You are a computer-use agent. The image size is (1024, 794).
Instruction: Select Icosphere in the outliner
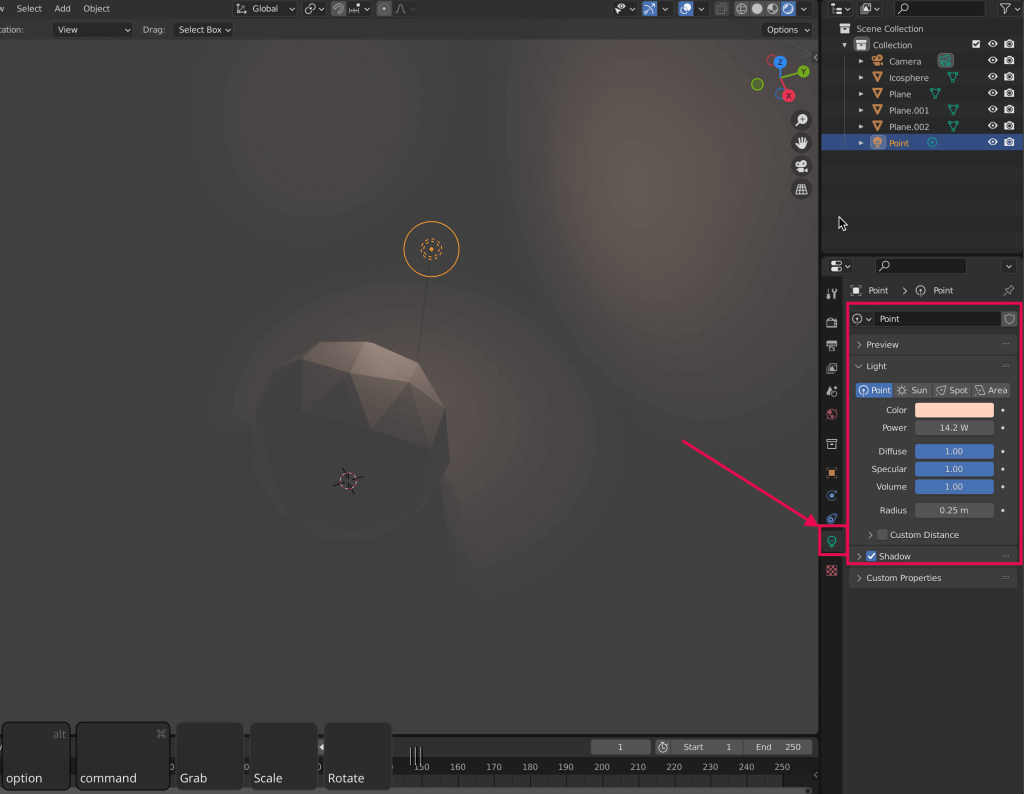pos(908,78)
